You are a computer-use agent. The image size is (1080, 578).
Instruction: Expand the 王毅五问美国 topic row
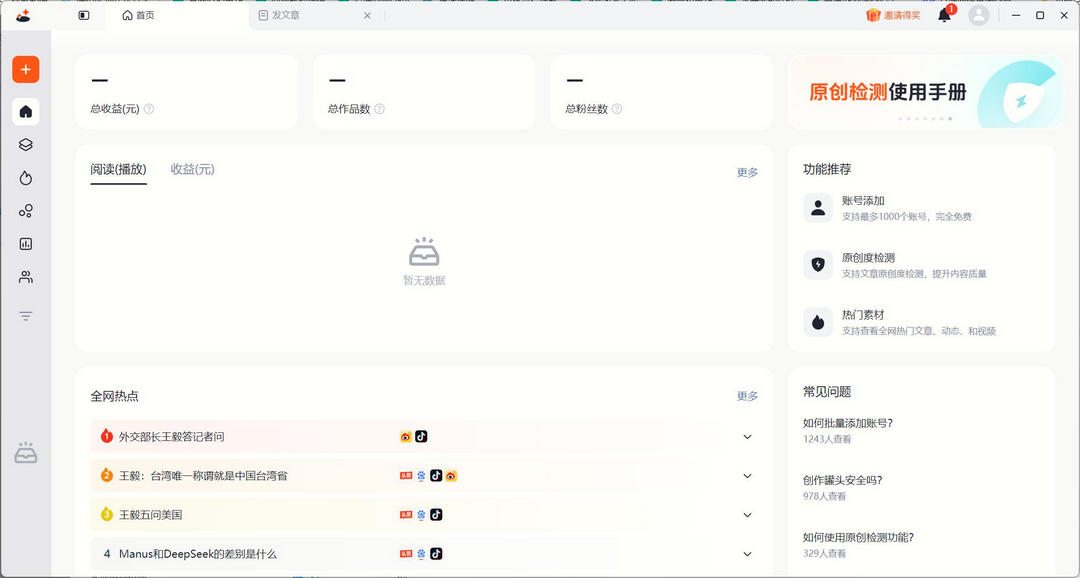[747, 514]
